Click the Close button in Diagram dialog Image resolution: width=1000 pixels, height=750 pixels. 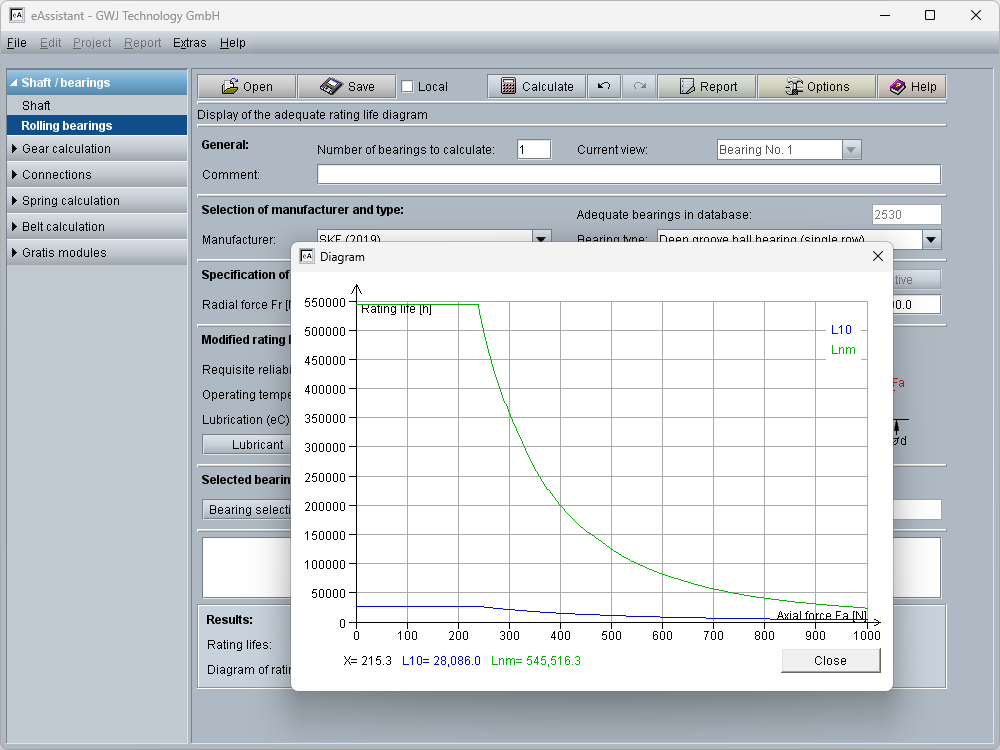point(830,661)
